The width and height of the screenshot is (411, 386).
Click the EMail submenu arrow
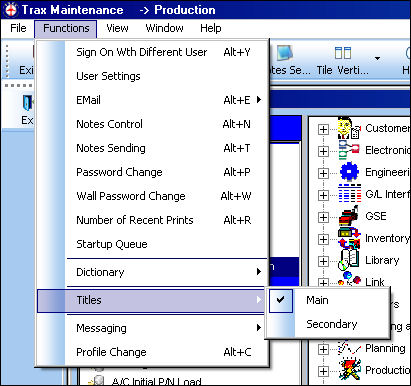click(x=259, y=100)
